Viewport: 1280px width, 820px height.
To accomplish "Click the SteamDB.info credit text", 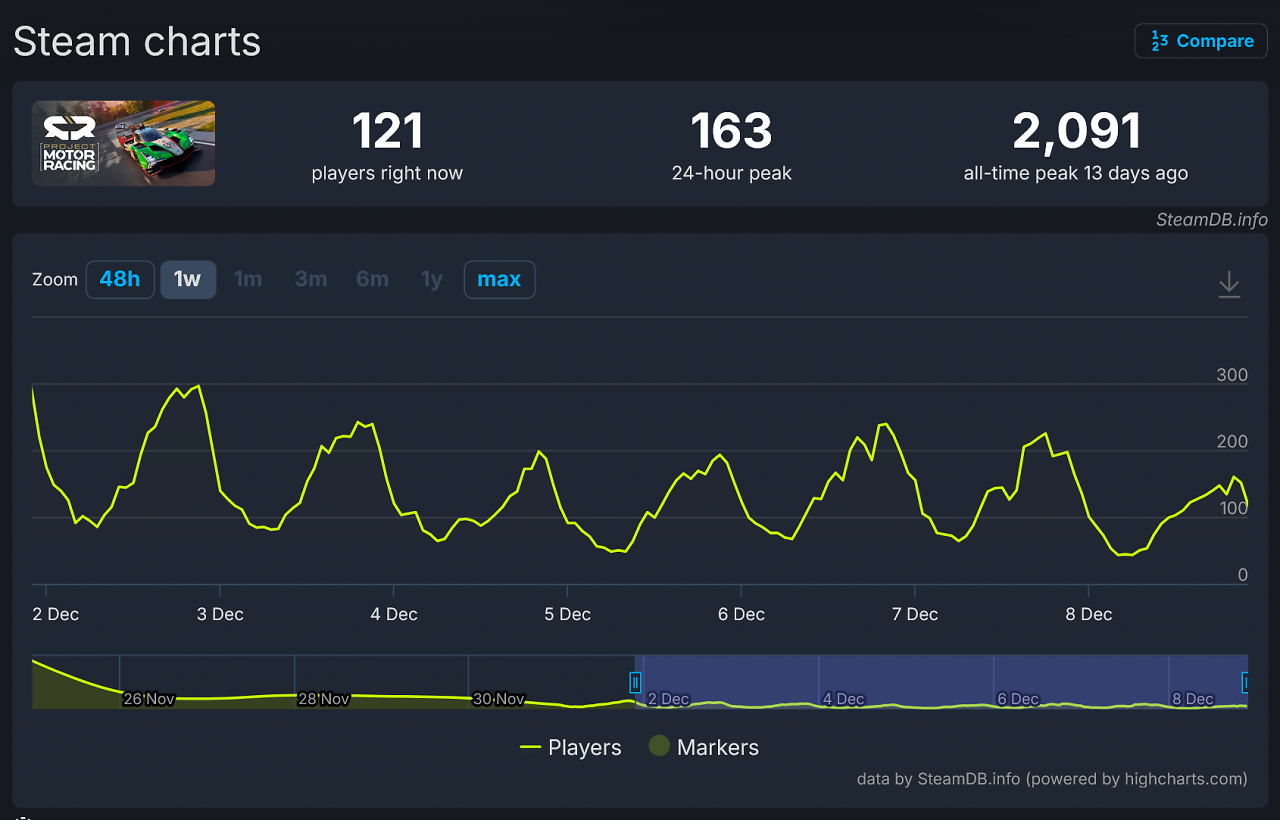I will pyautogui.click(x=1212, y=220).
